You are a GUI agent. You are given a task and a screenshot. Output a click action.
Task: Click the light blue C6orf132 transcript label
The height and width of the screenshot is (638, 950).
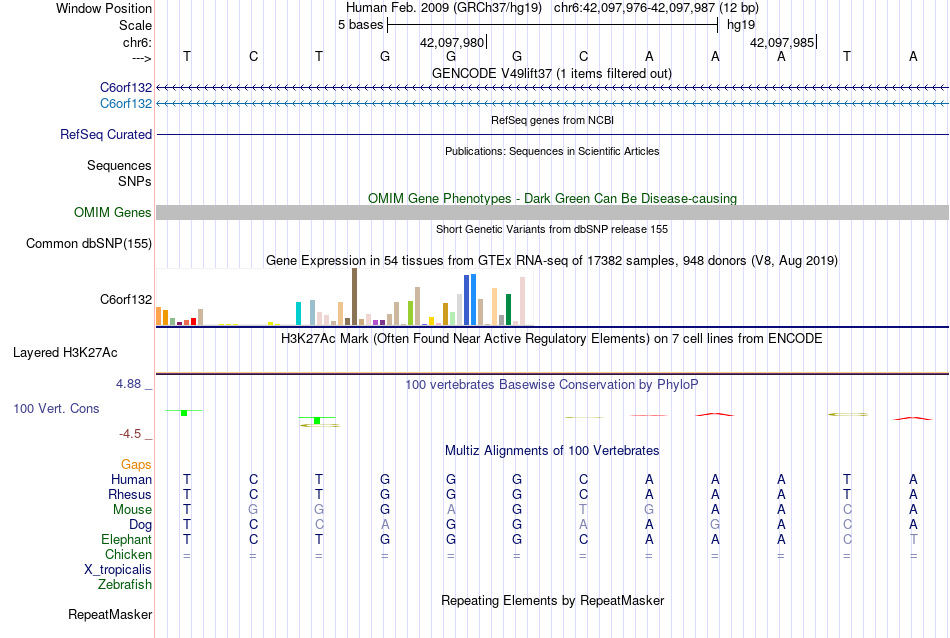[125, 104]
